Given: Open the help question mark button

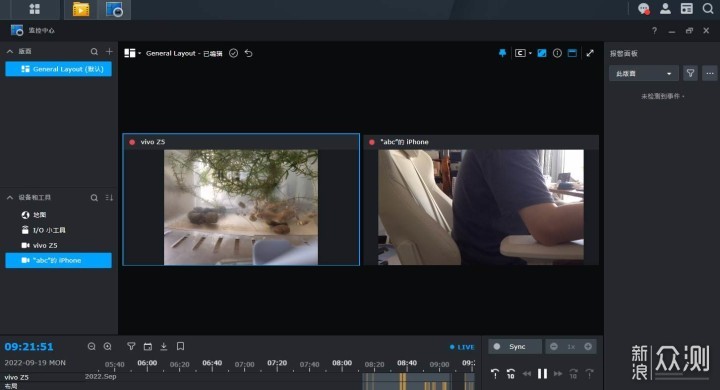Looking at the screenshot, I should point(654,31).
